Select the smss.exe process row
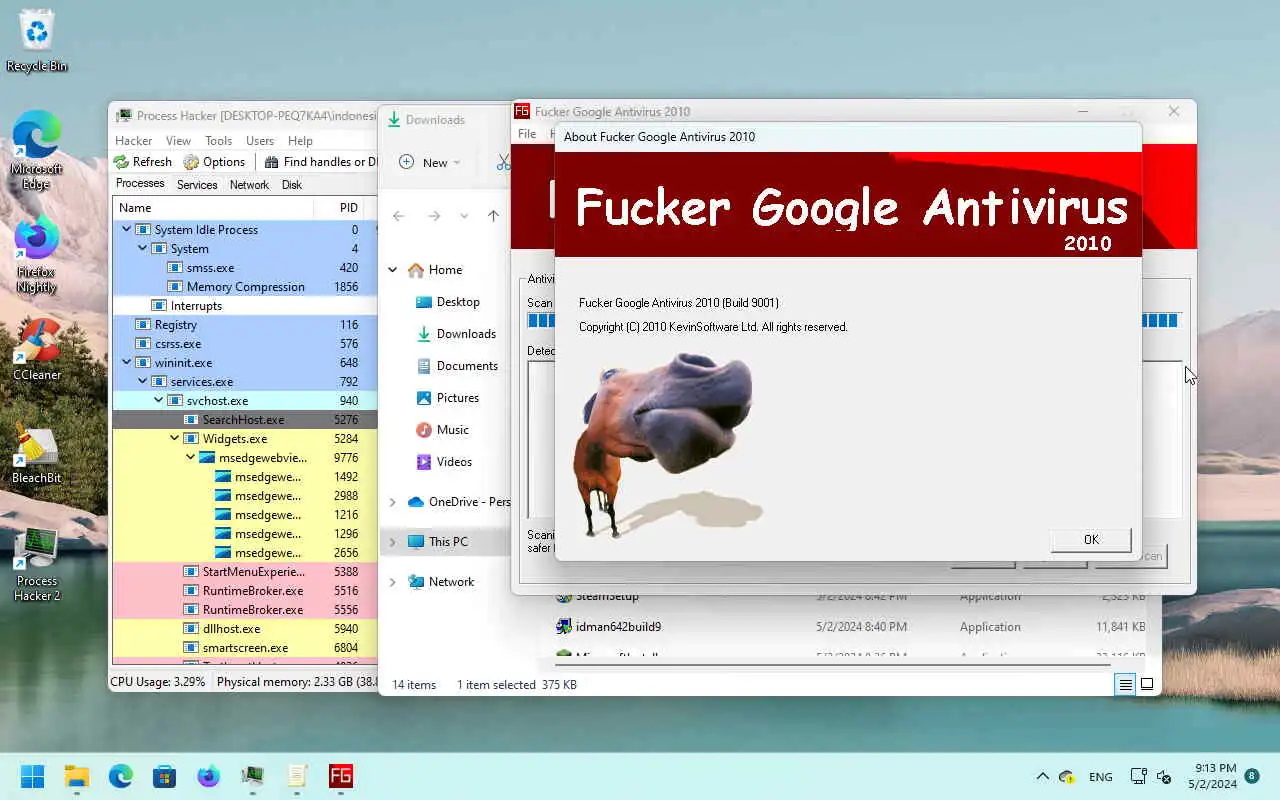This screenshot has width=1280, height=800. [244, 268]
